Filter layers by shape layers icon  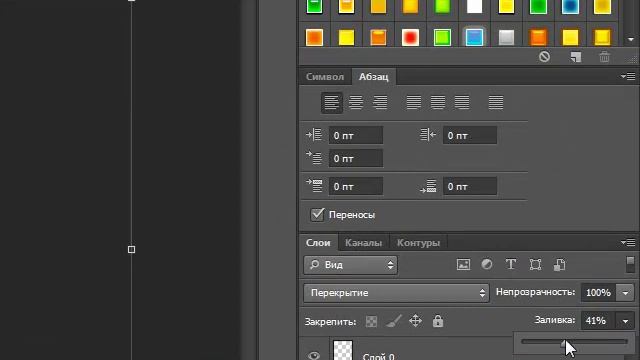click(535, 264)
